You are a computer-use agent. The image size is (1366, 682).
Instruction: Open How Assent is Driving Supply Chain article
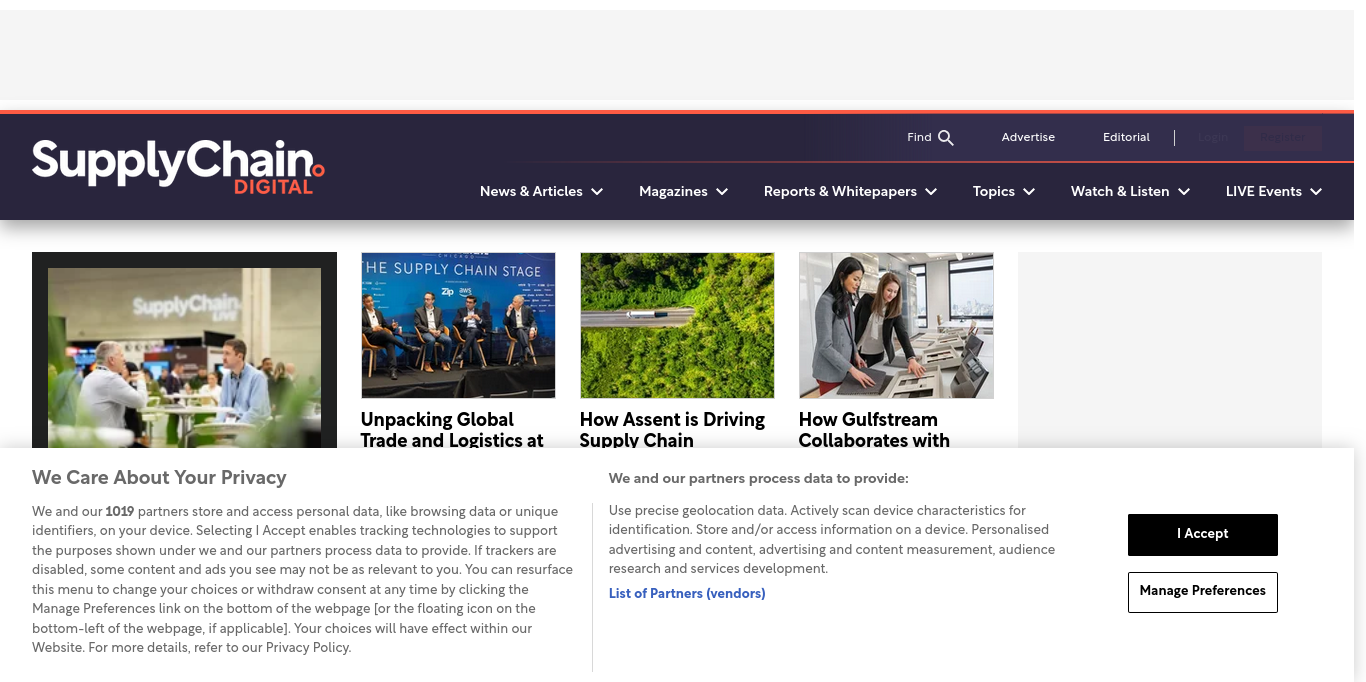[672, 429]
